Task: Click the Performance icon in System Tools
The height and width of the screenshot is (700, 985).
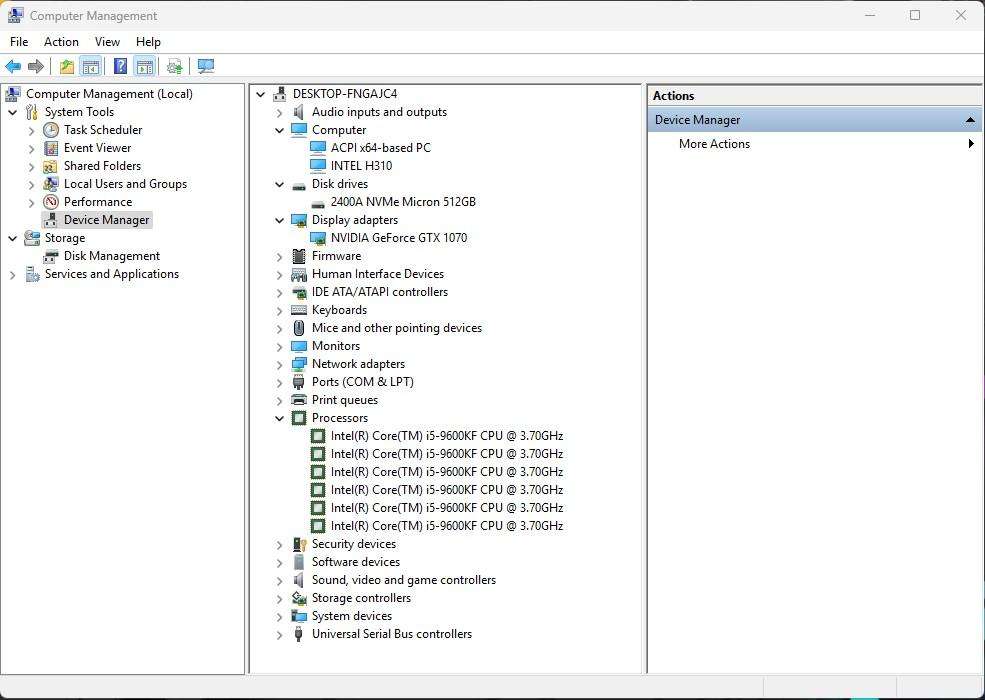Action: point(51,202)
